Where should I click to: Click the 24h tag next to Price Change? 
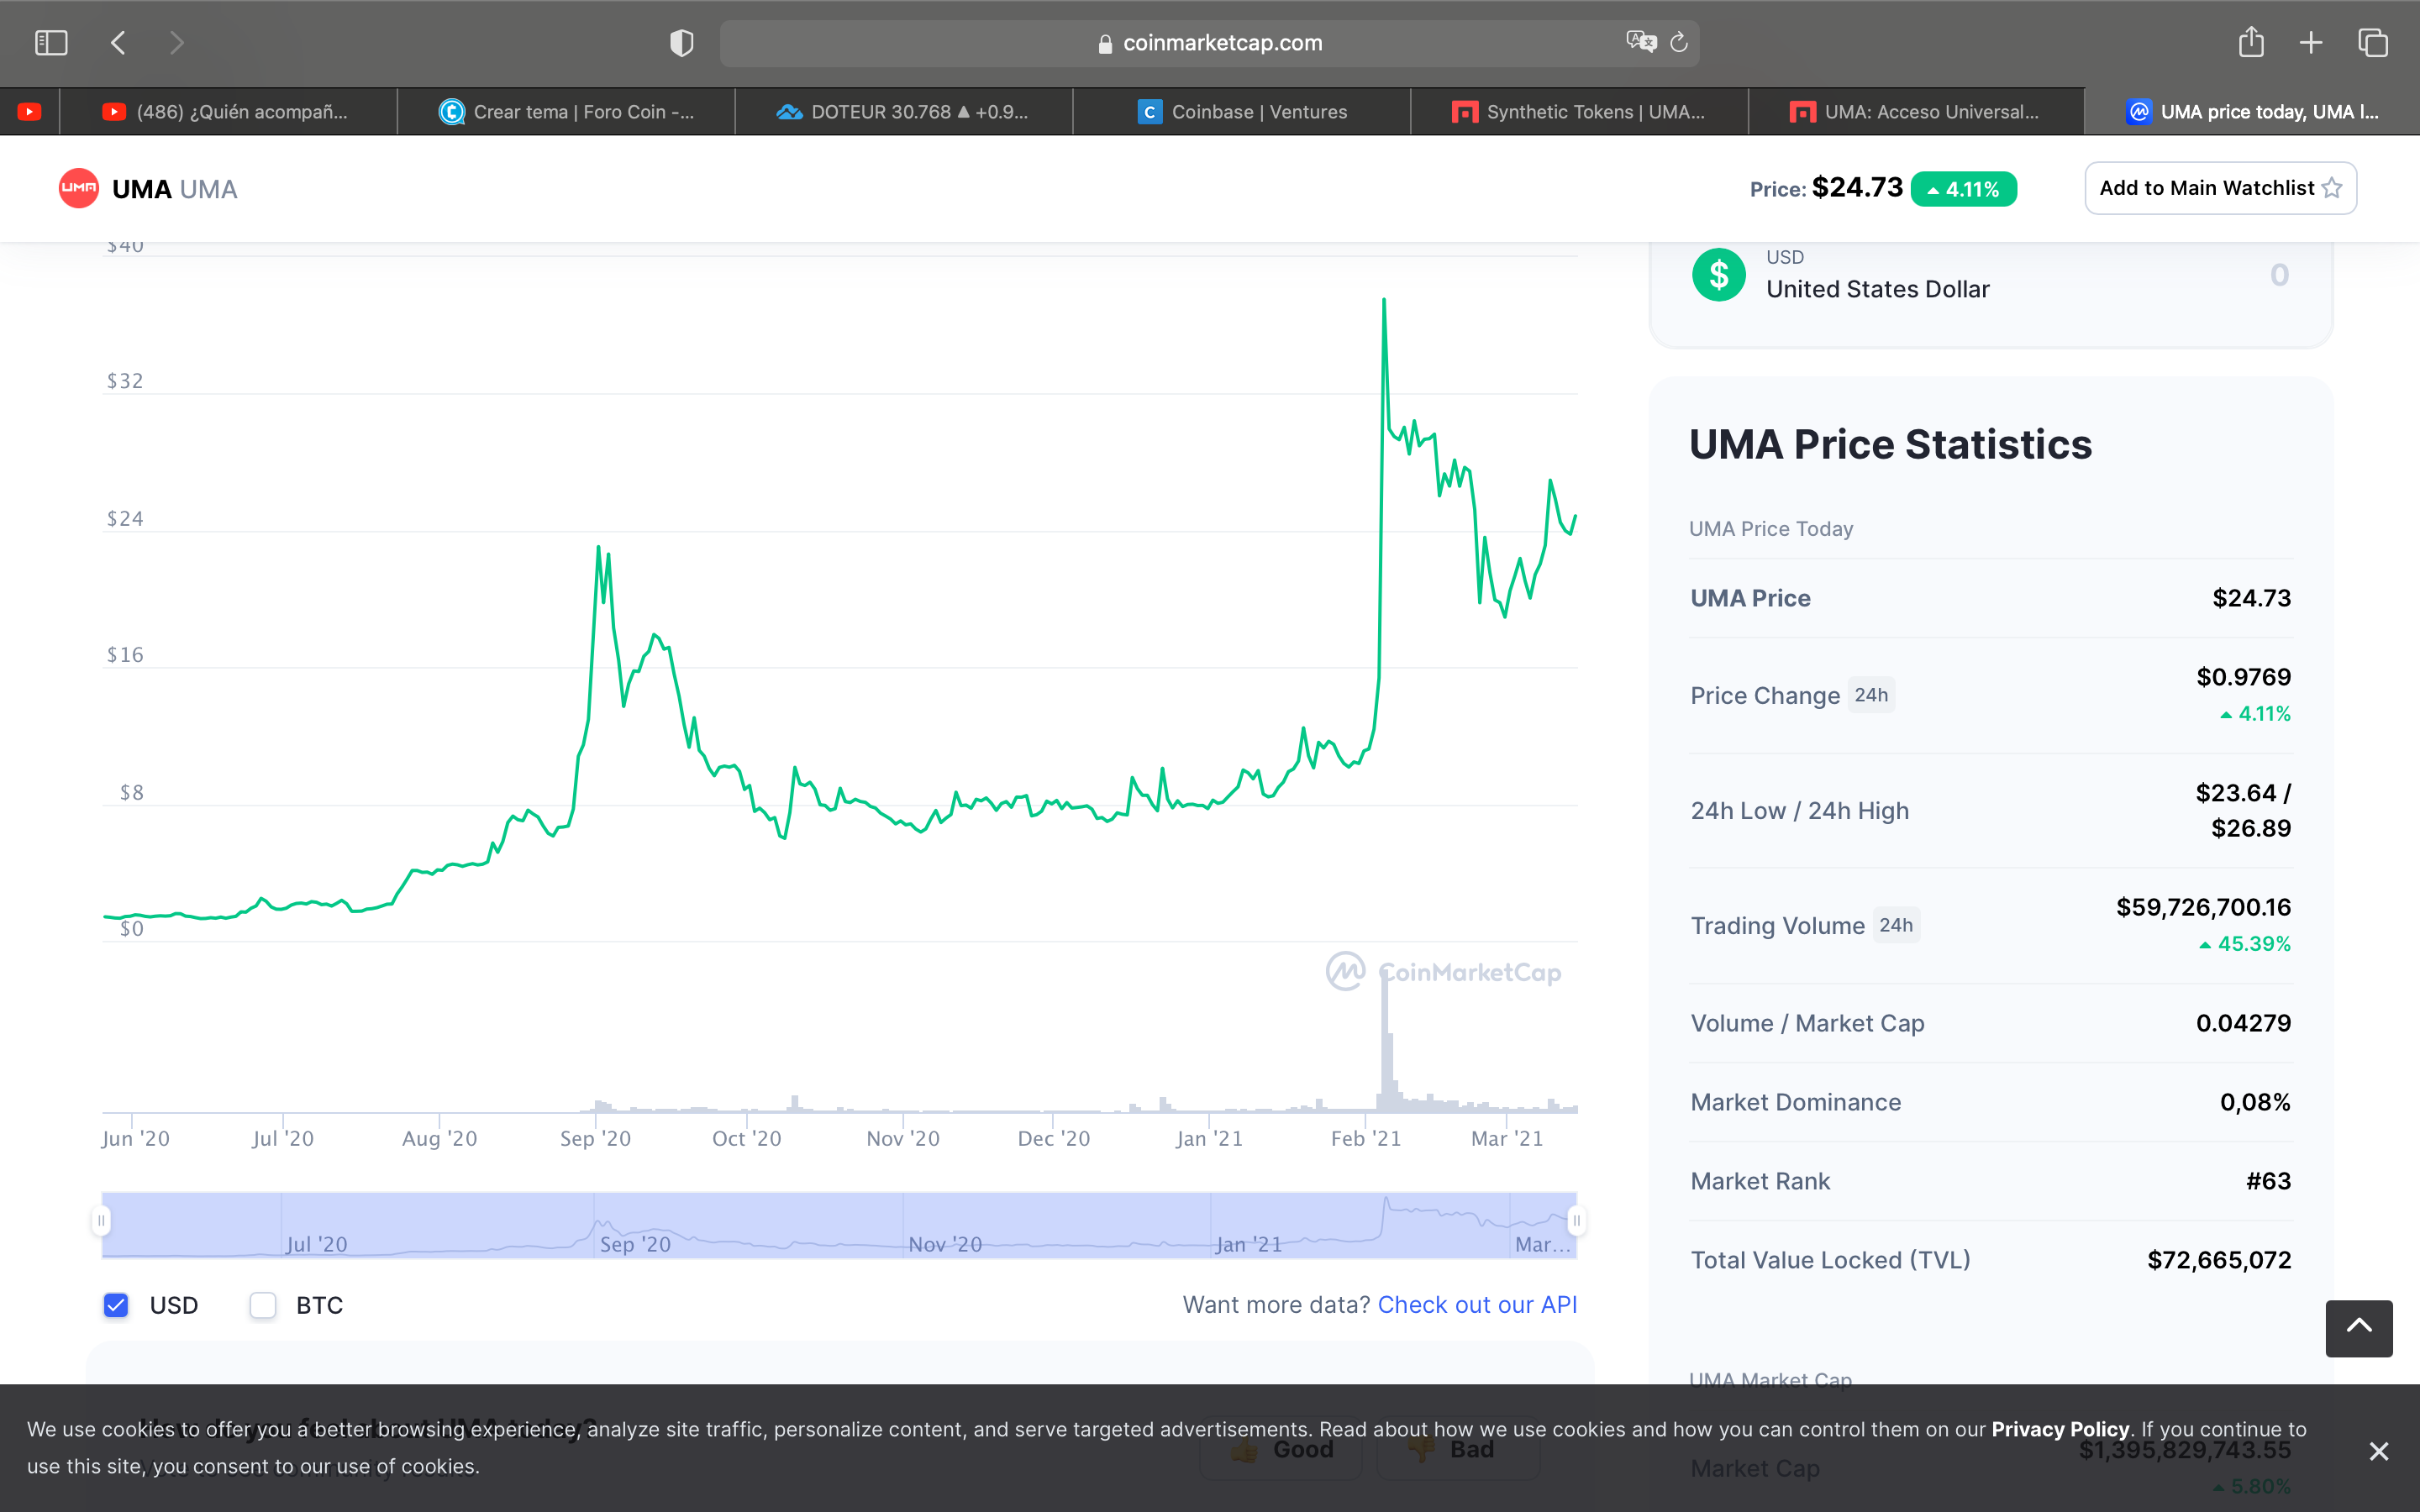click(x=1871, y=695)
